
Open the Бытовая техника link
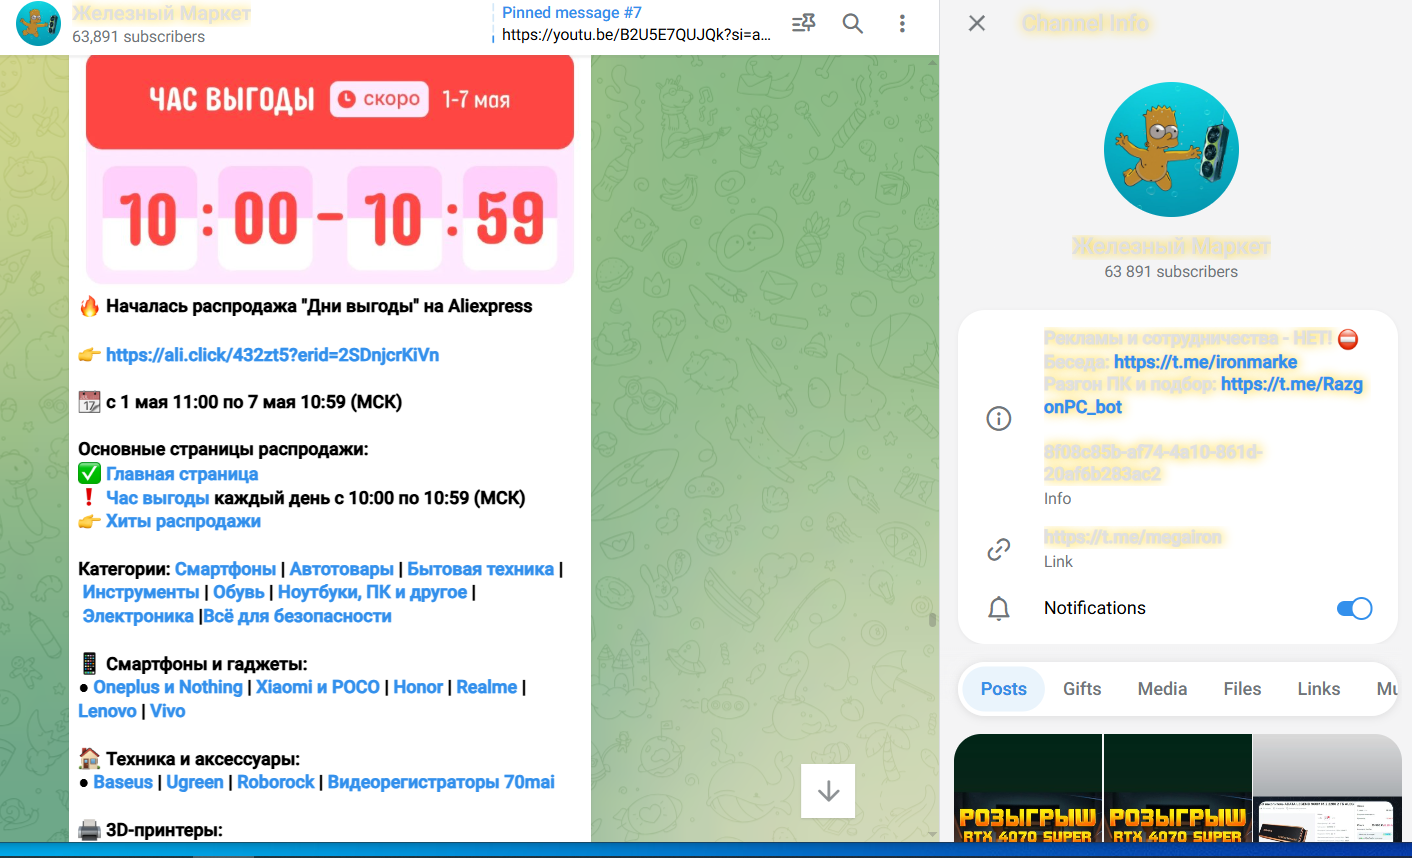pos(480,569)
